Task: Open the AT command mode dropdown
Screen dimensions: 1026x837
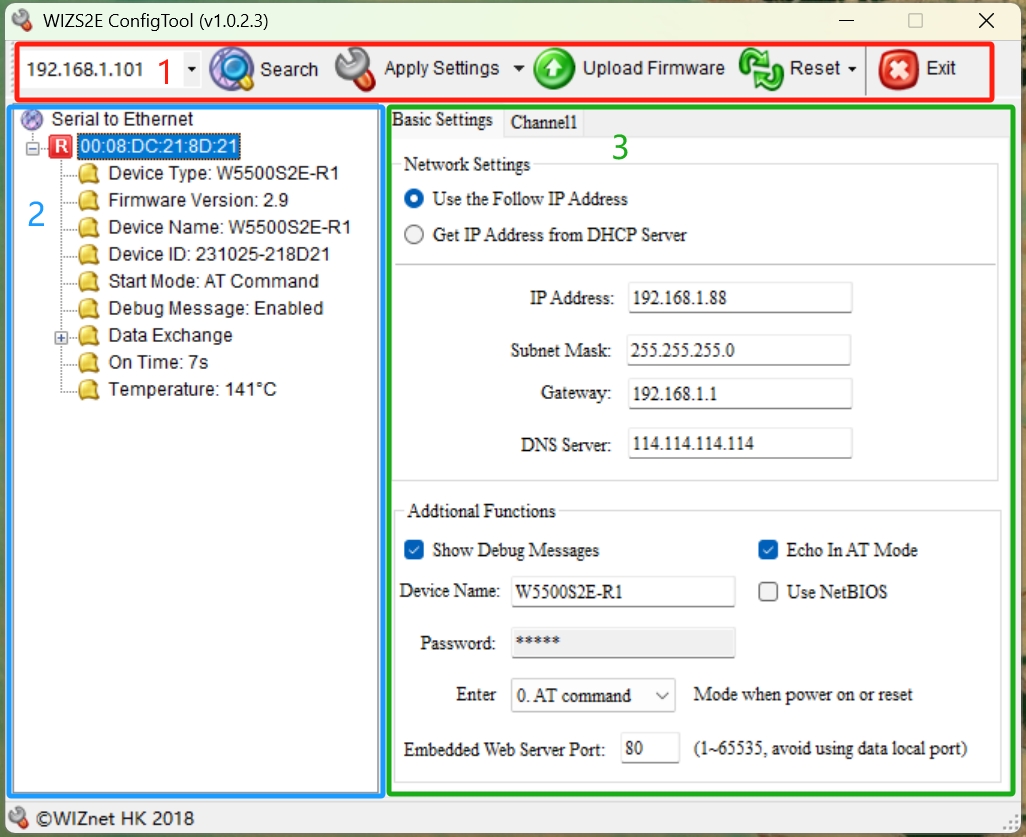Action: pos(662,696)
